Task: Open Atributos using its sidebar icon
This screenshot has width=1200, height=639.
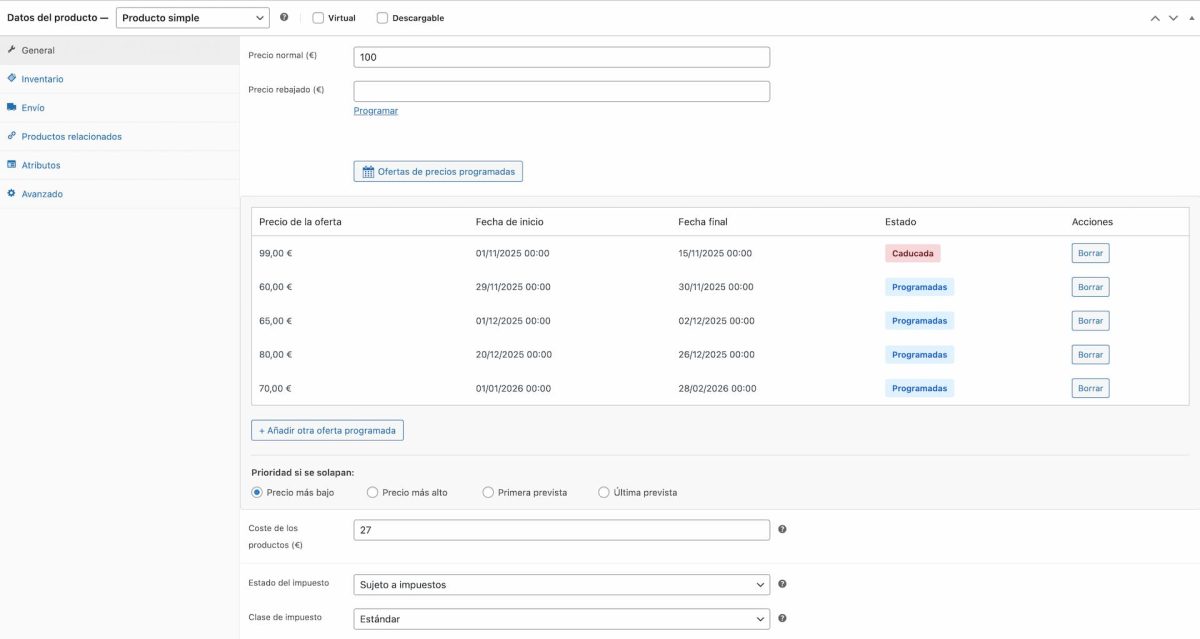Action: pyautogui.click(x=11, y=164)
